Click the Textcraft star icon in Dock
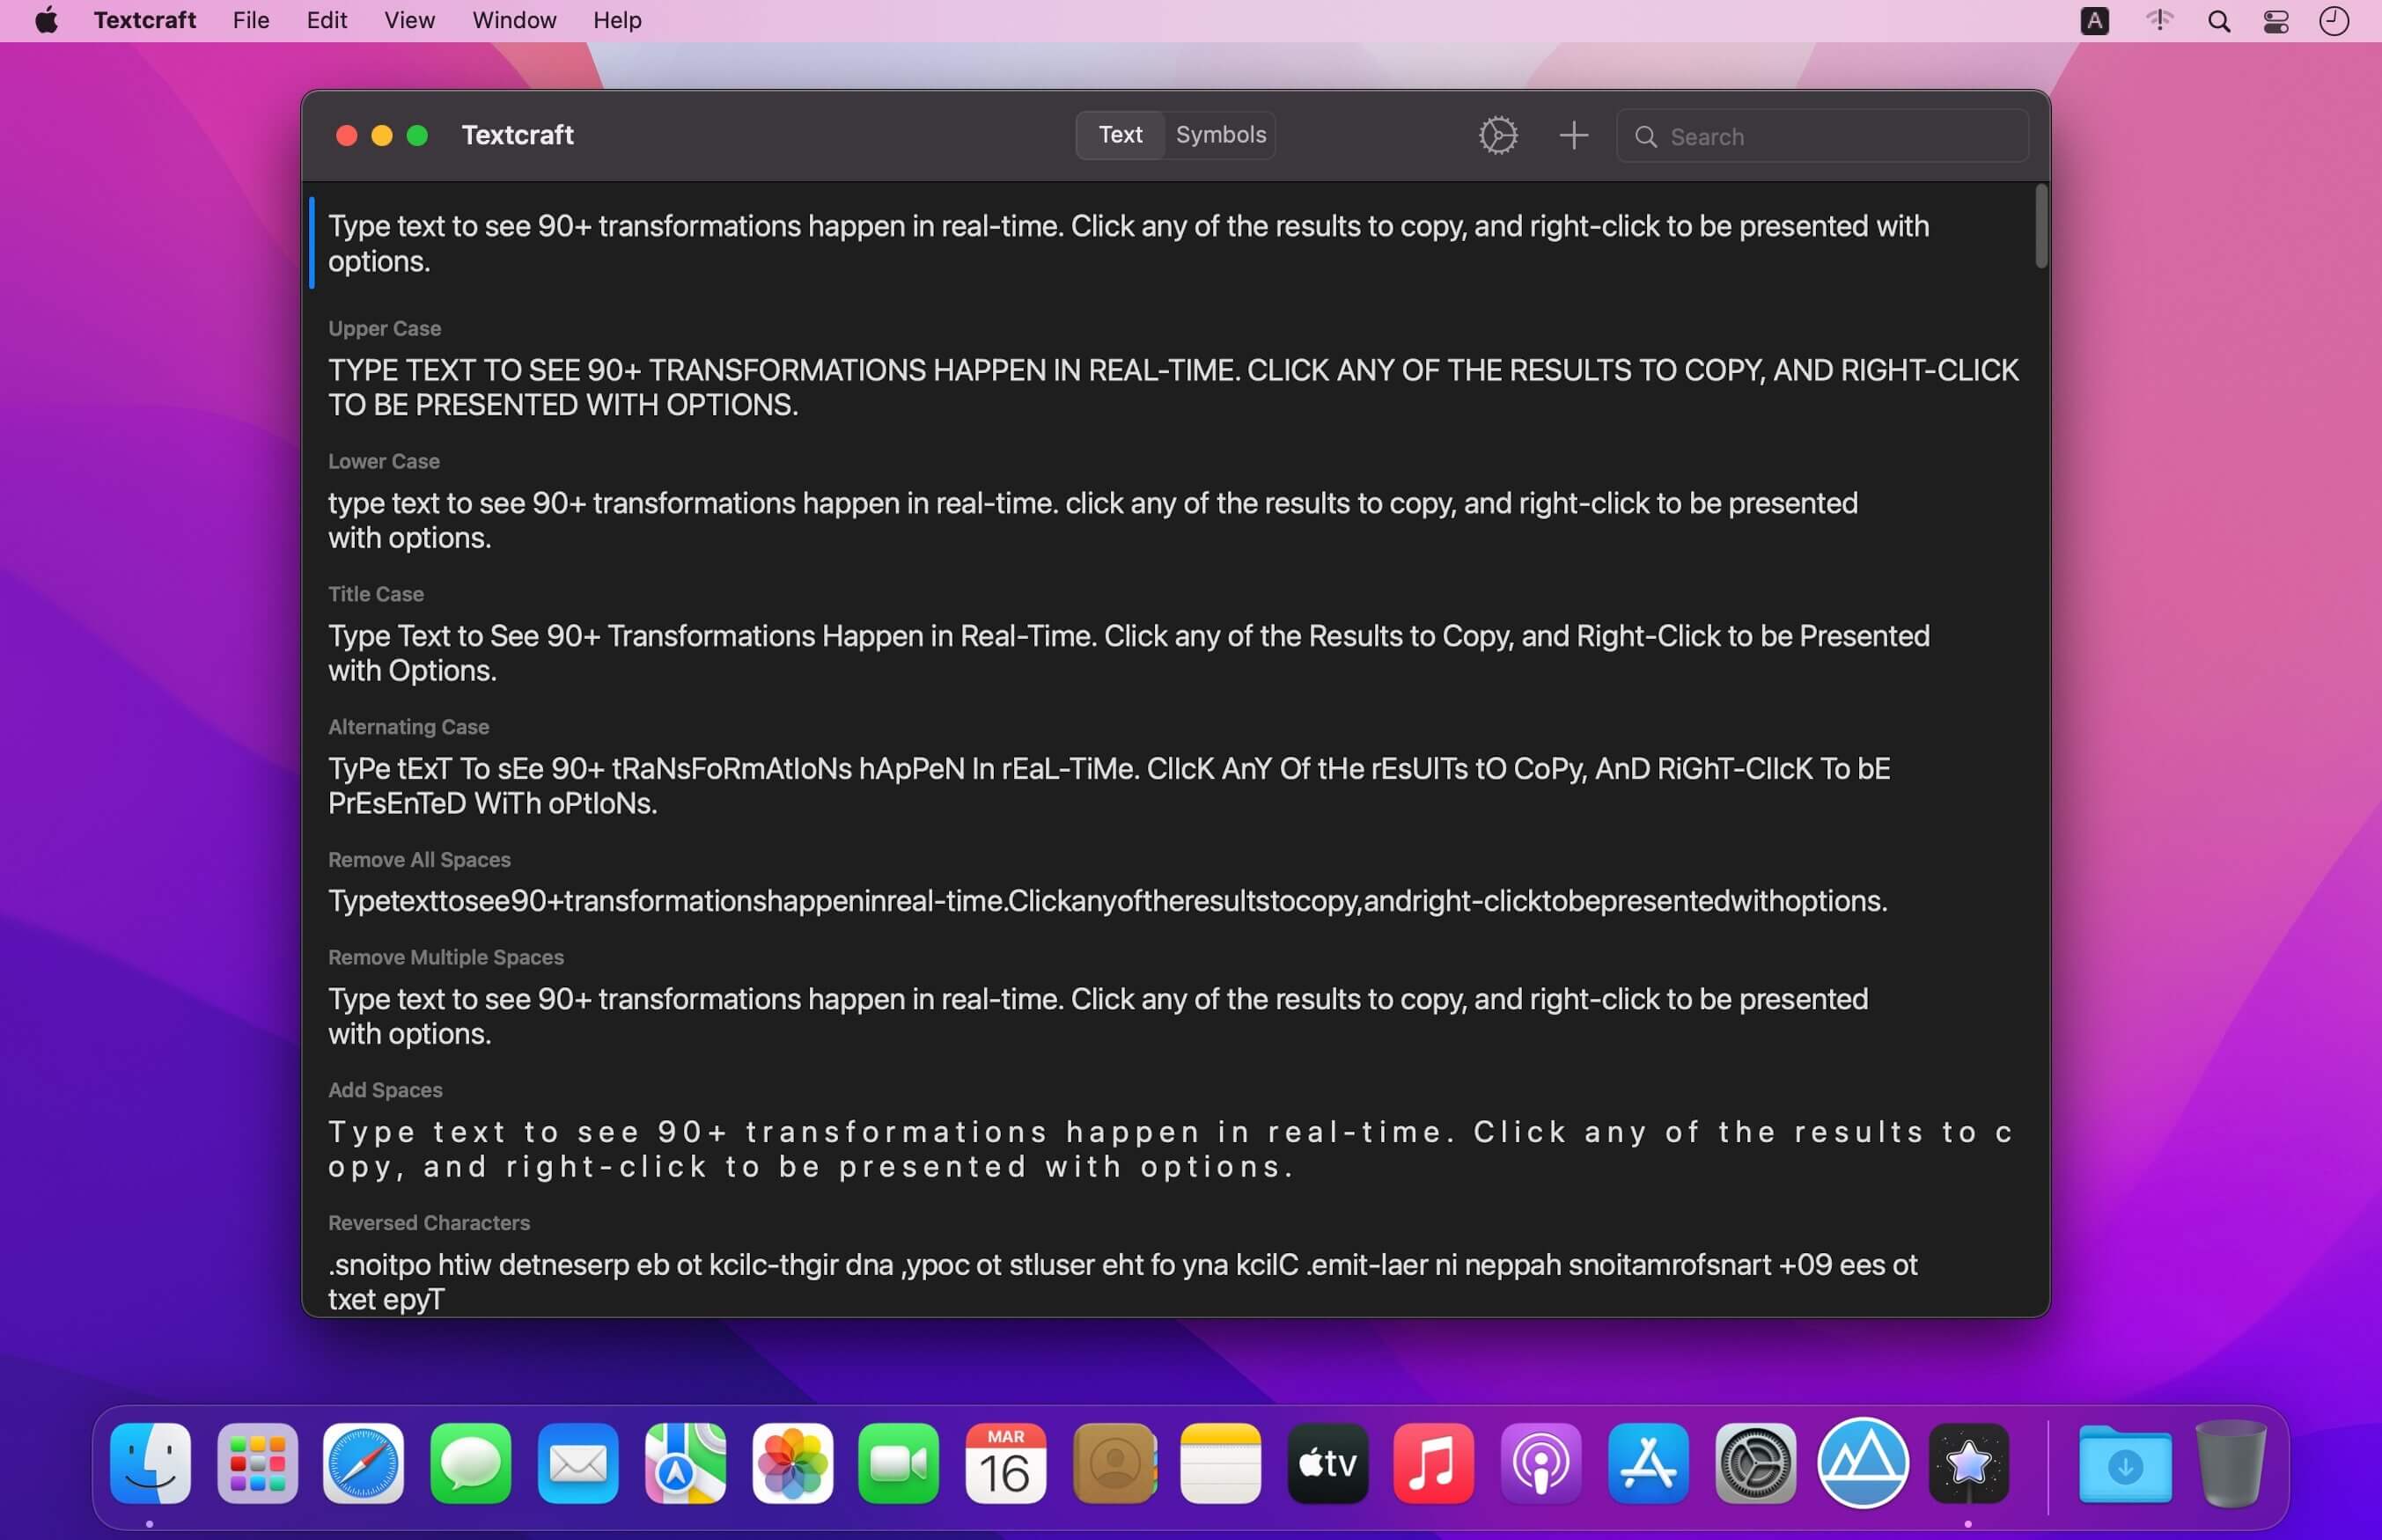Image resolution: width=2382 pixels, height=1540 pixels. click(1969, 1464)
